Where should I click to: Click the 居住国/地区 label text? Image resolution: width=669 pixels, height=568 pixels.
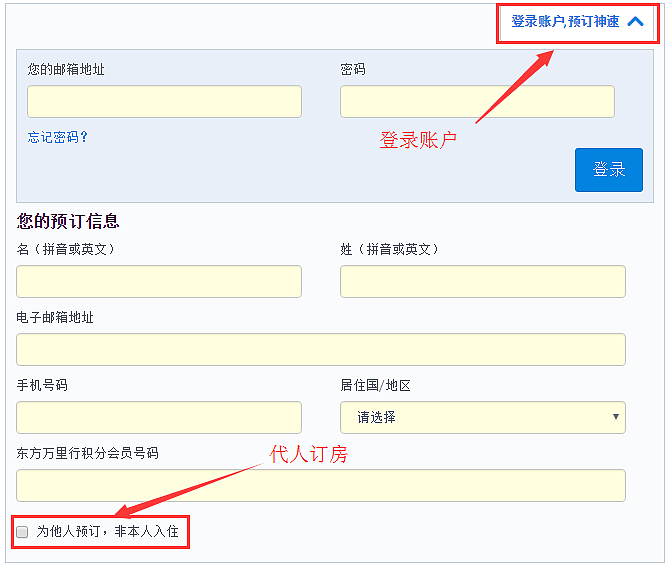[x=375, y=385]
